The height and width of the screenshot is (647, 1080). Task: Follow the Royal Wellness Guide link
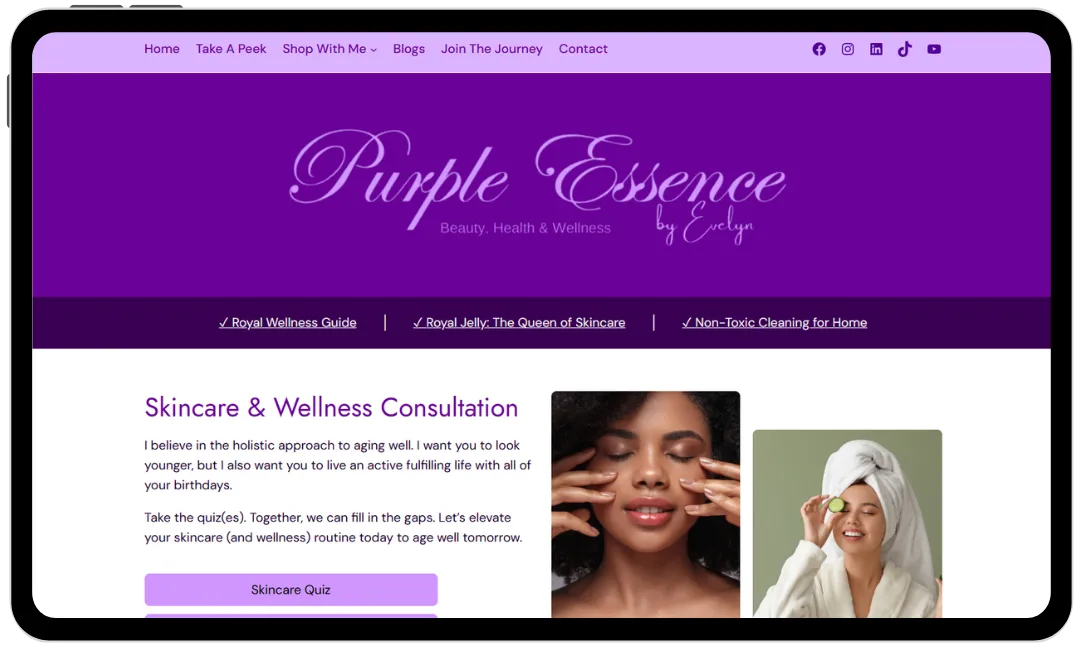click(x=288, y=322)
